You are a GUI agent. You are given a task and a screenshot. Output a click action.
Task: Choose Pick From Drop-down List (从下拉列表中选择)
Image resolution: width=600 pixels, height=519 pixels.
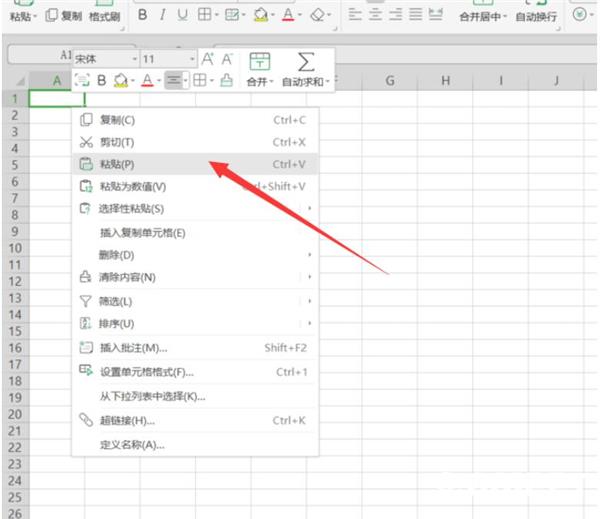(x=195, y=396)
